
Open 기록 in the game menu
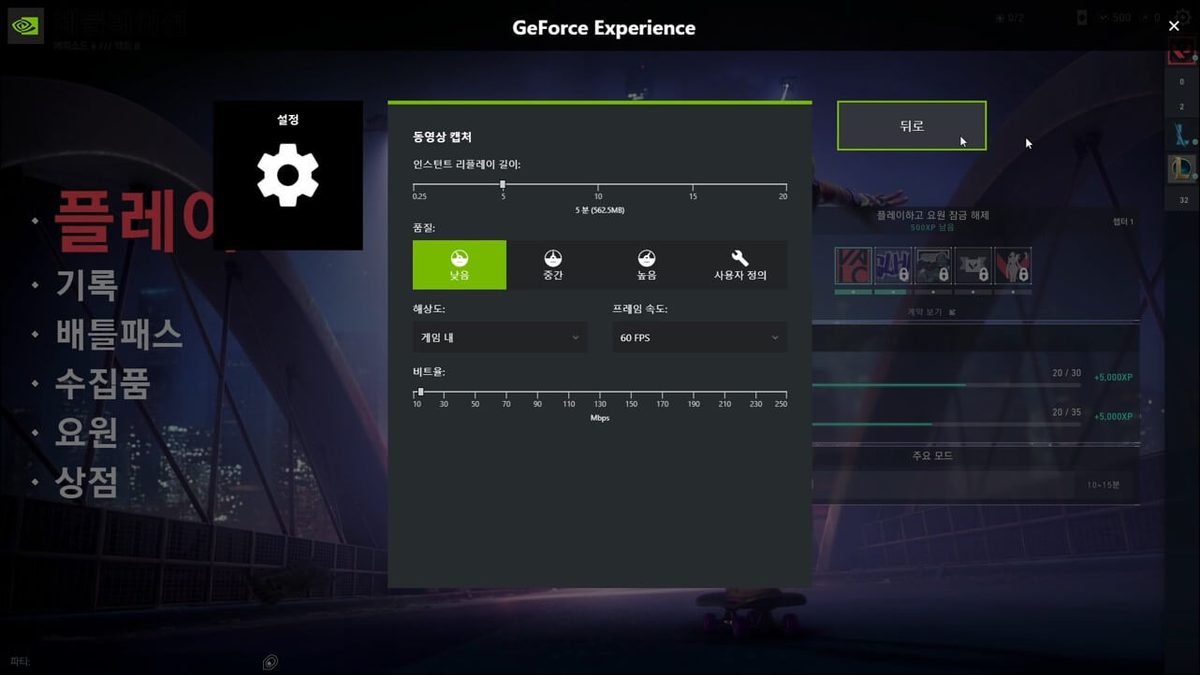click(87, 285)
